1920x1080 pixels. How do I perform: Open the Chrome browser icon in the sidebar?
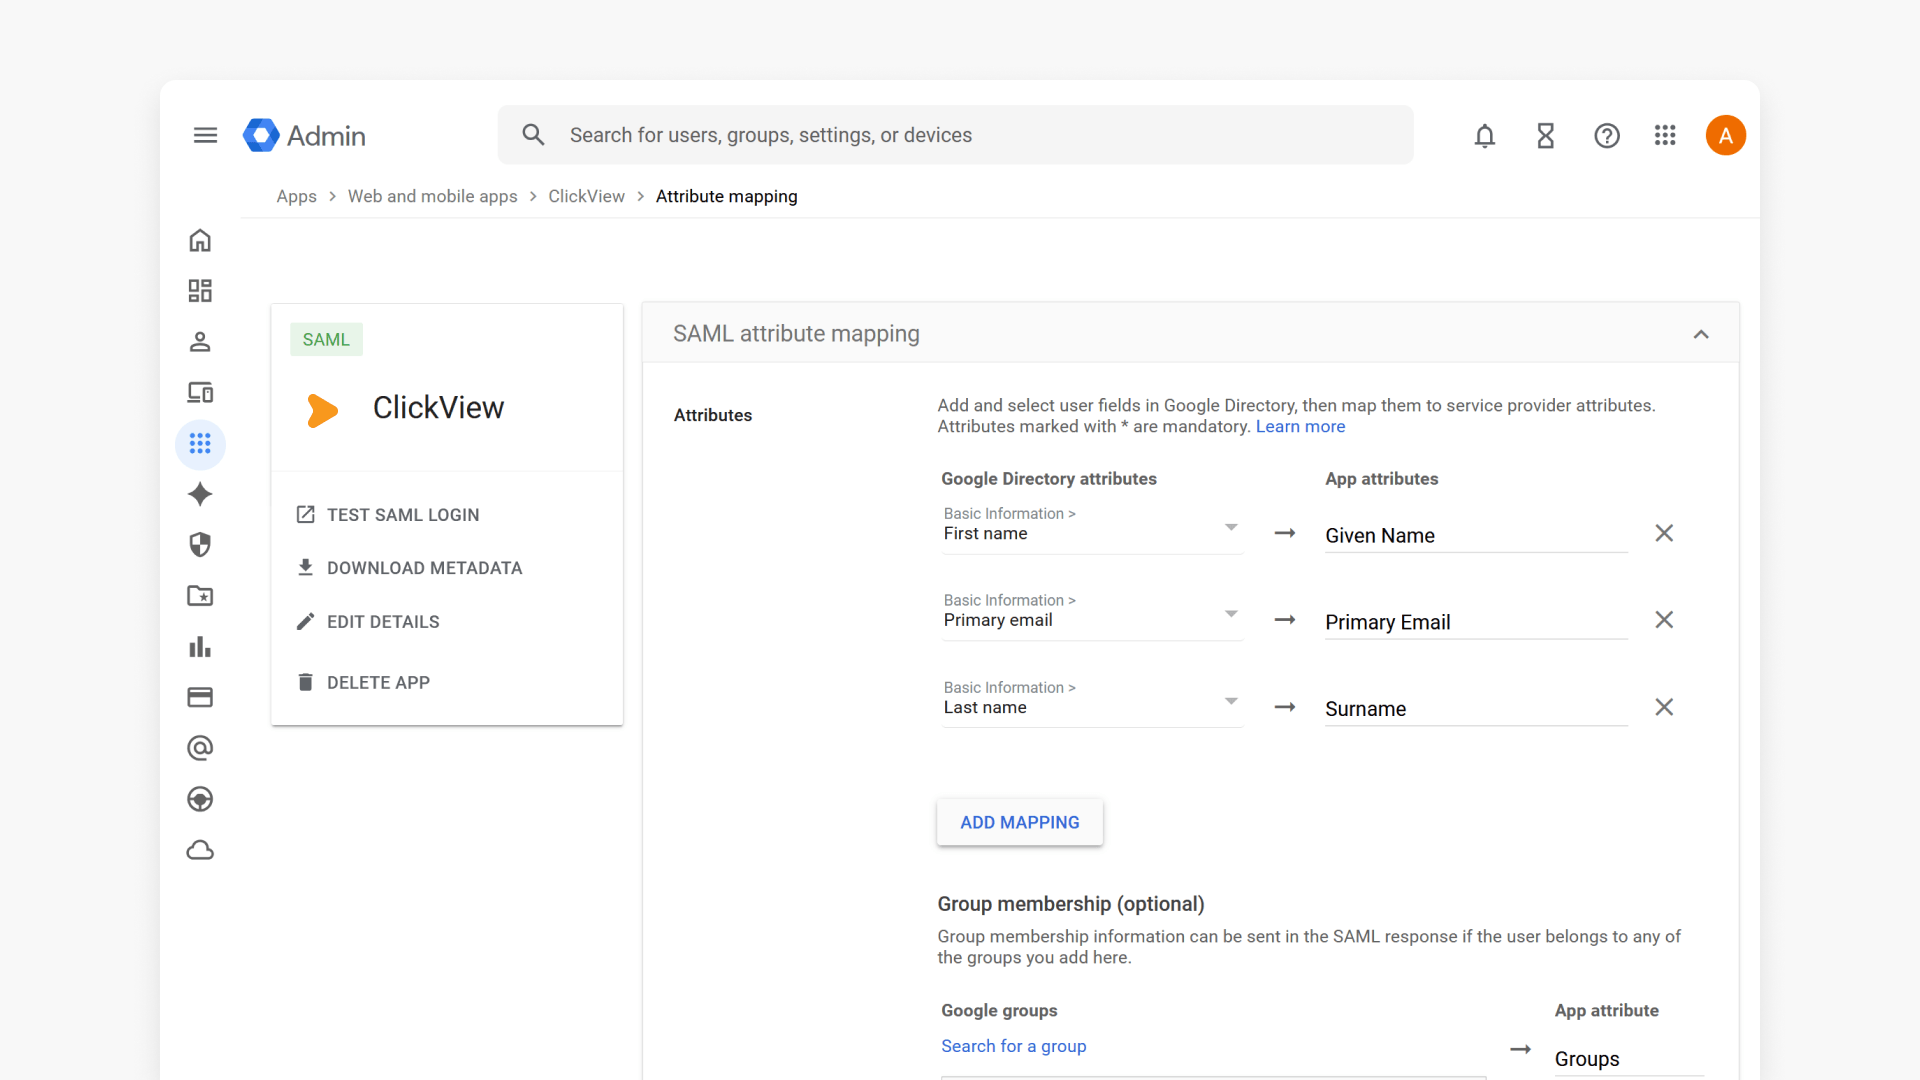200,799
